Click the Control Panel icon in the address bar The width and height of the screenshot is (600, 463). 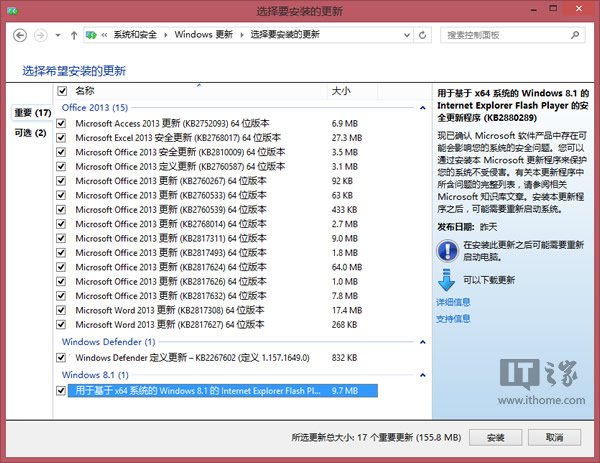pos(91,35)
